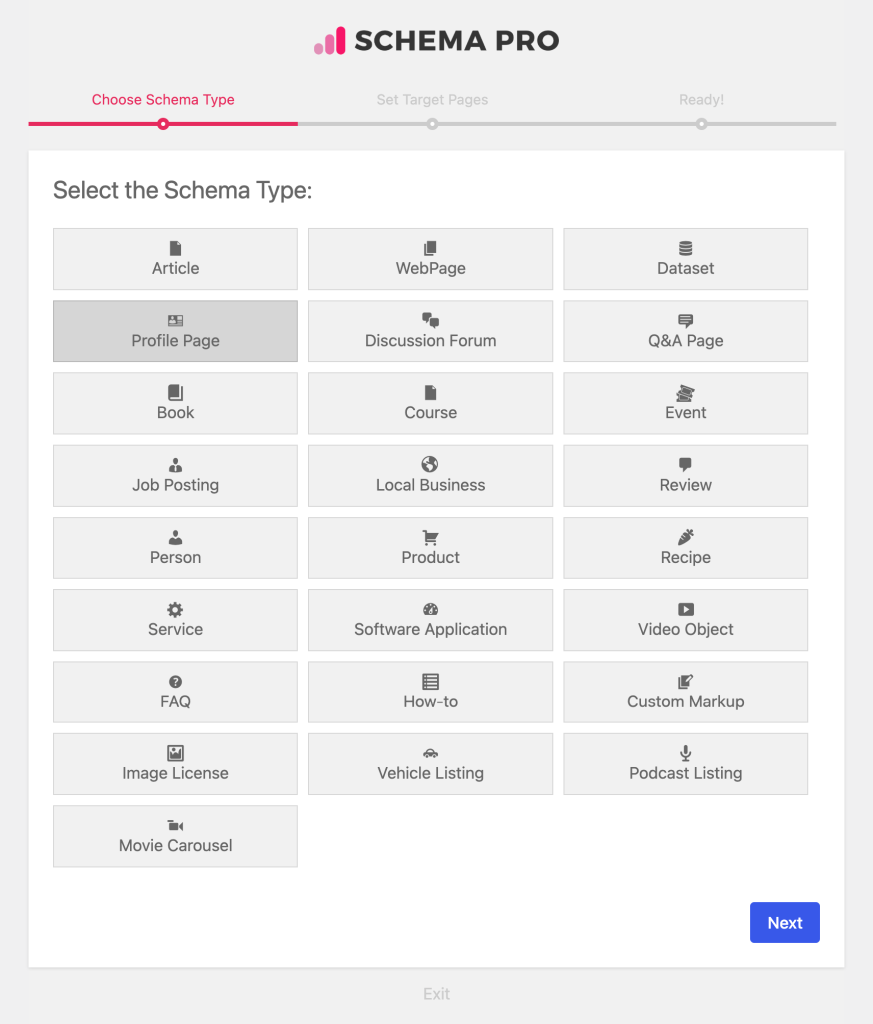Screen dimensions: 873x1024
Task: Click the Profile Page ID card icon
Action: 175,321
